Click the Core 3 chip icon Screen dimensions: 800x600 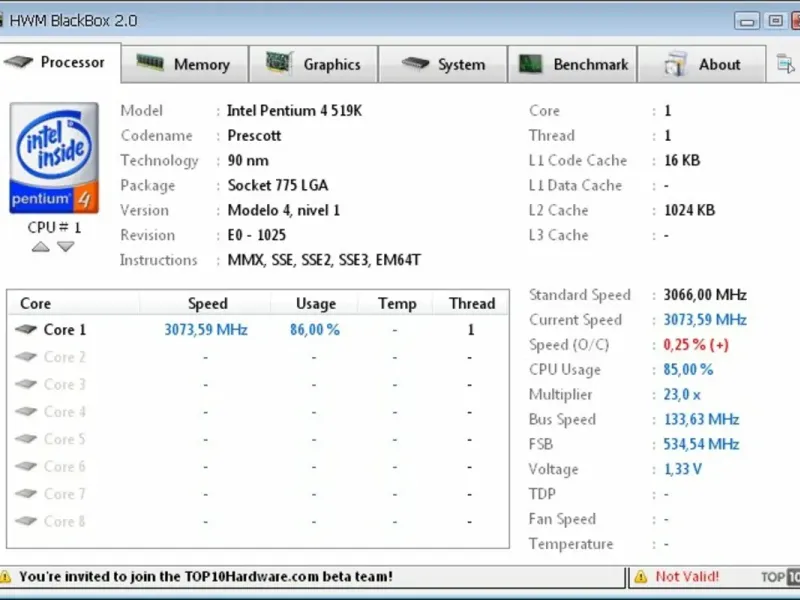pos(26,384)
